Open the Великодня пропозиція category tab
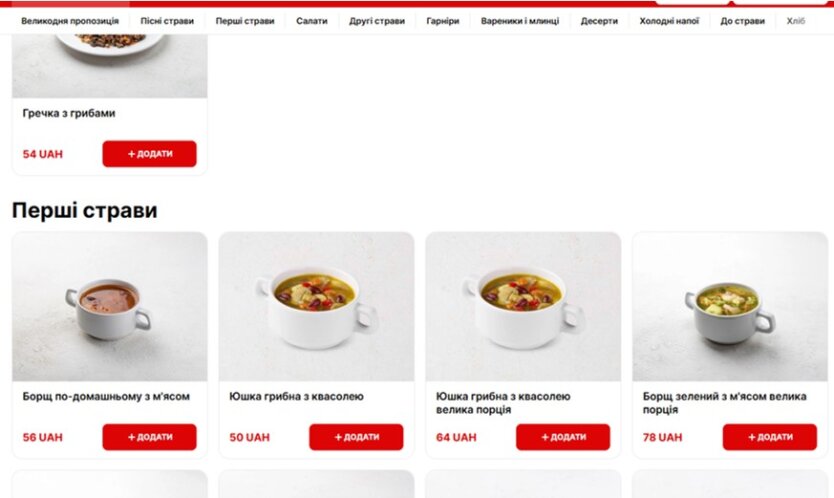834x498 pixels. [x=70, y=21]
